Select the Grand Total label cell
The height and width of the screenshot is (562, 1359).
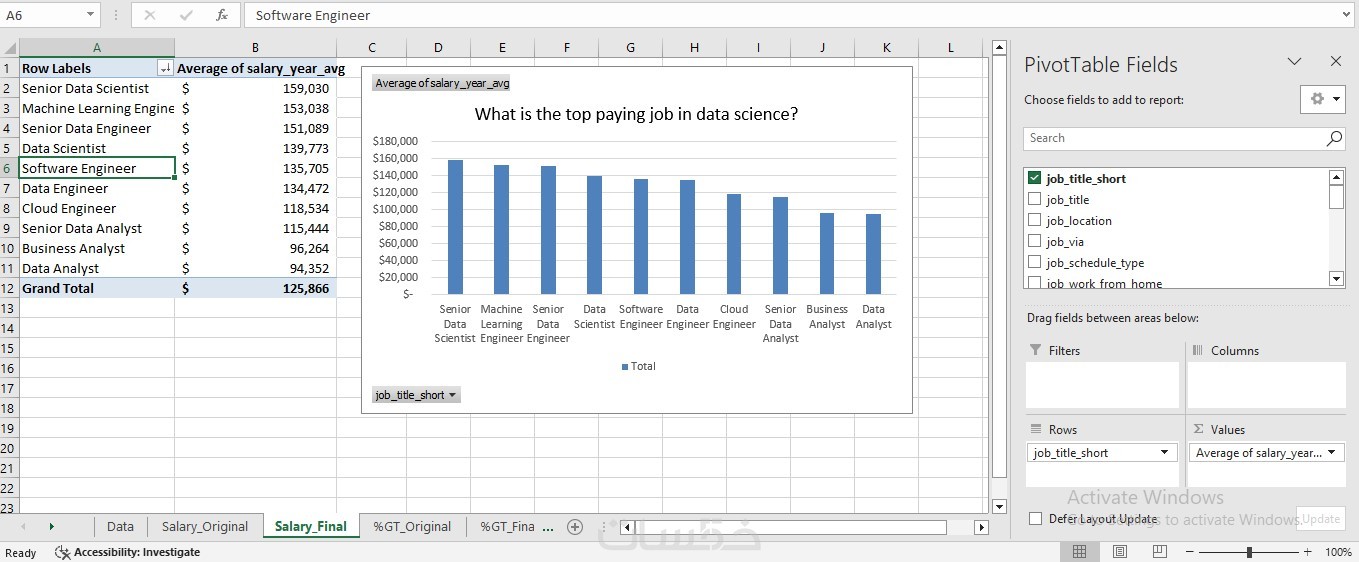tap(97, 288)
